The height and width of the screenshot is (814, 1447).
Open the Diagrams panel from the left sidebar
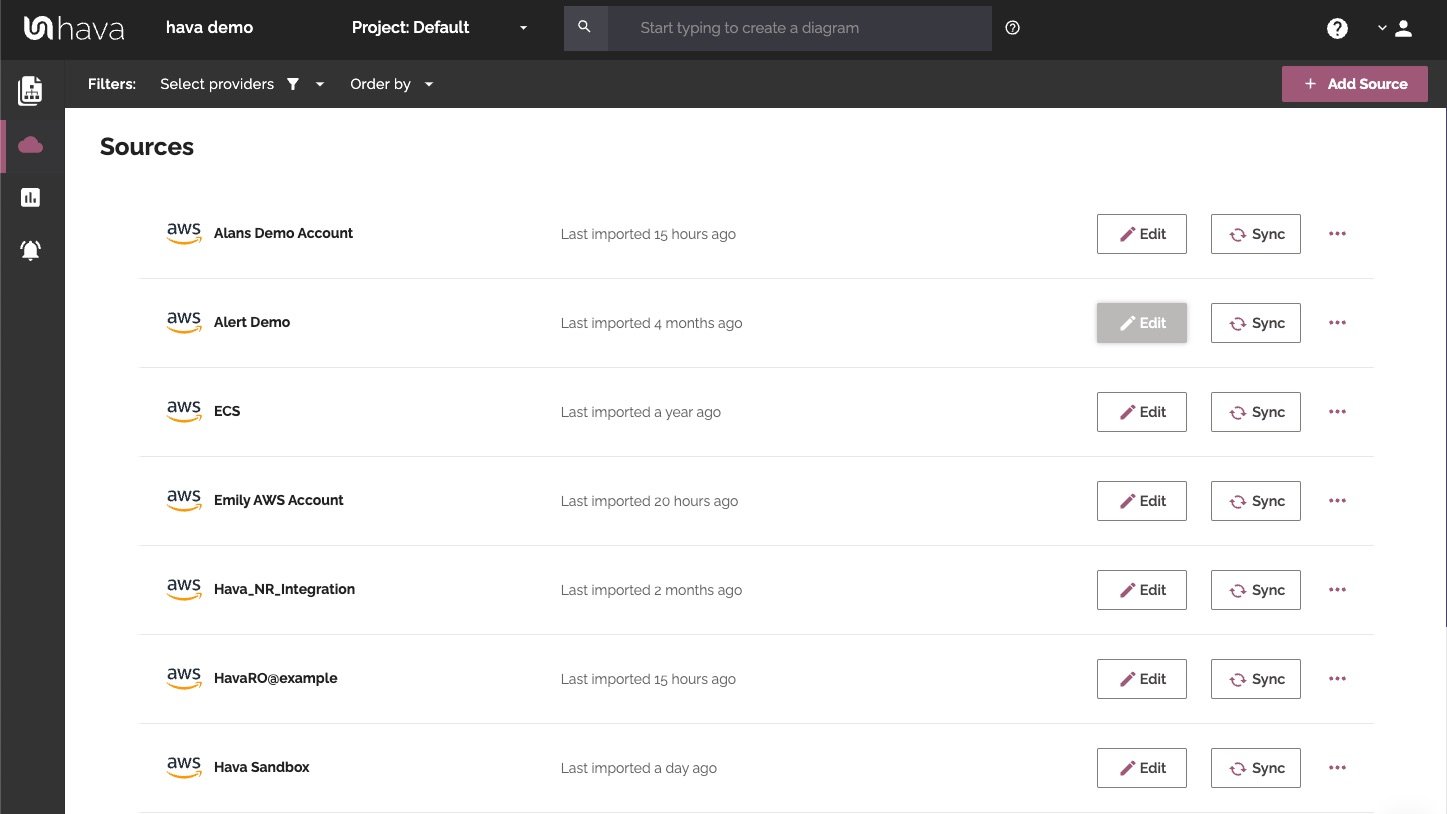pos(30,90)
